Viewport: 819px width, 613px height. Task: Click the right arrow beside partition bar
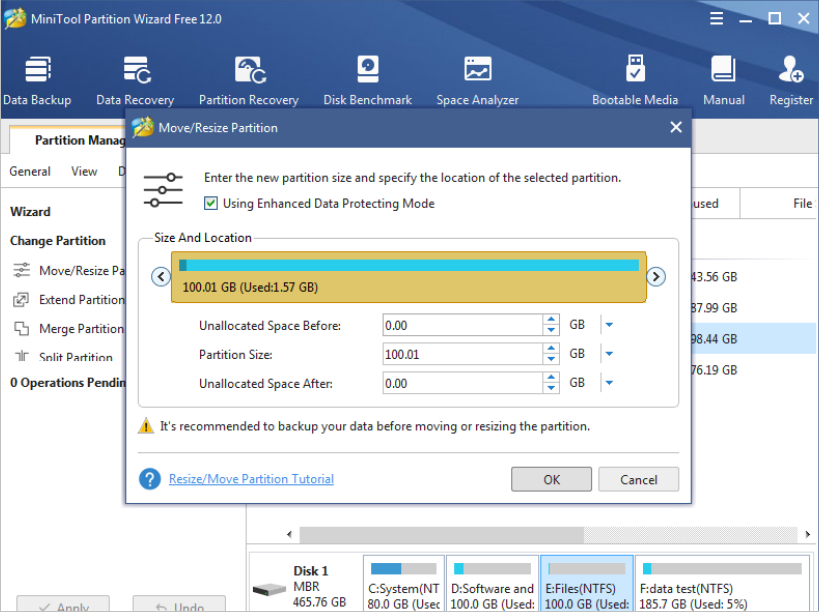click(656, 276)
